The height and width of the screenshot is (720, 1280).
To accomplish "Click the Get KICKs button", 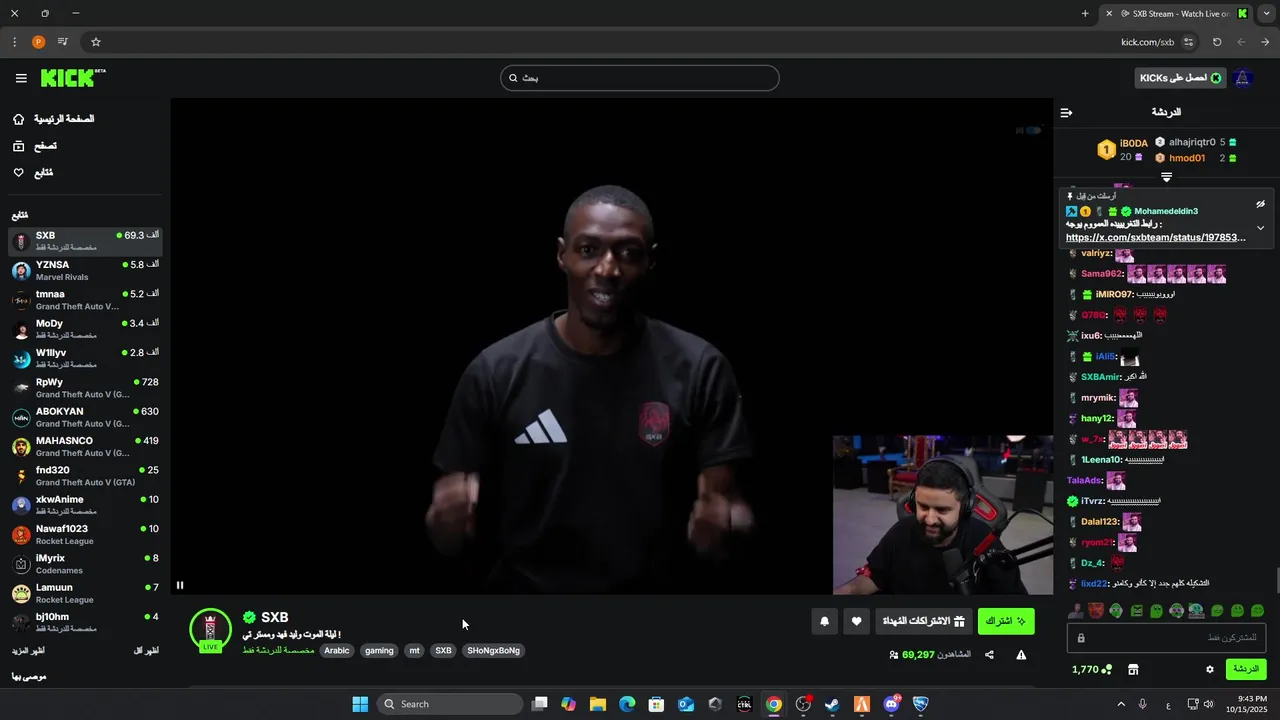I will point(1180,78).
